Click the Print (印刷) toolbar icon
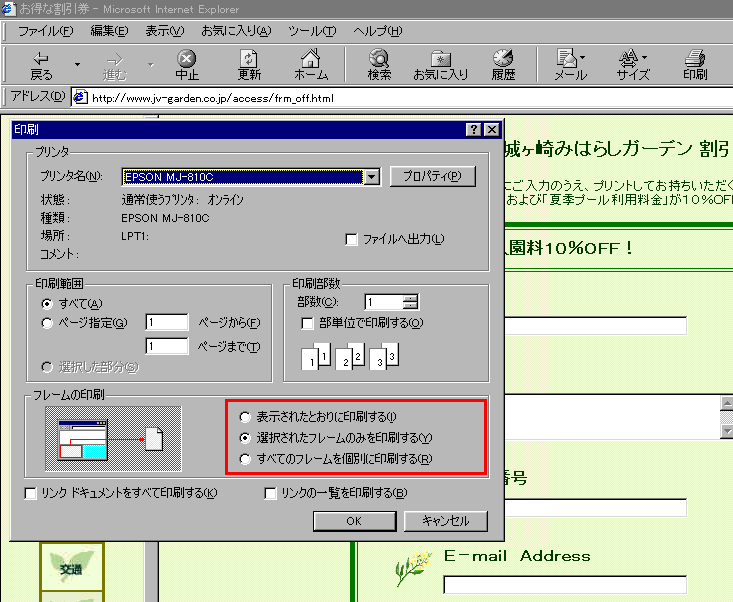Image resolution: width=733 pixels, height=602 pixels. click(x=695, y=64)
